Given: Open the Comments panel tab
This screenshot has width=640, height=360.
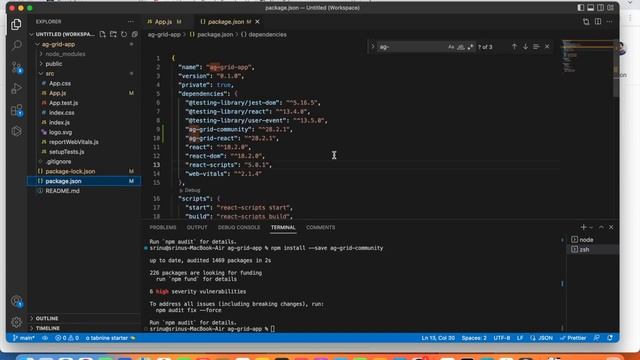Looking at the screenshot, I should pos(320,227).
